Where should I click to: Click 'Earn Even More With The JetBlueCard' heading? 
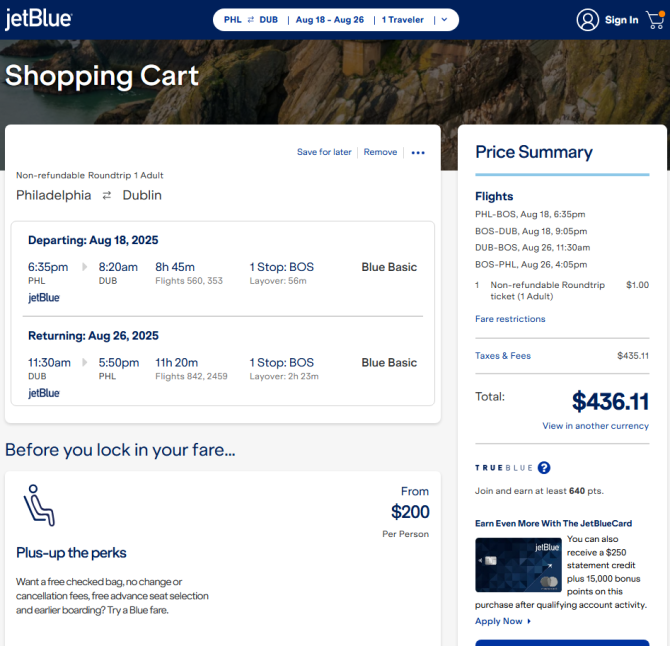tap(554, 523)
